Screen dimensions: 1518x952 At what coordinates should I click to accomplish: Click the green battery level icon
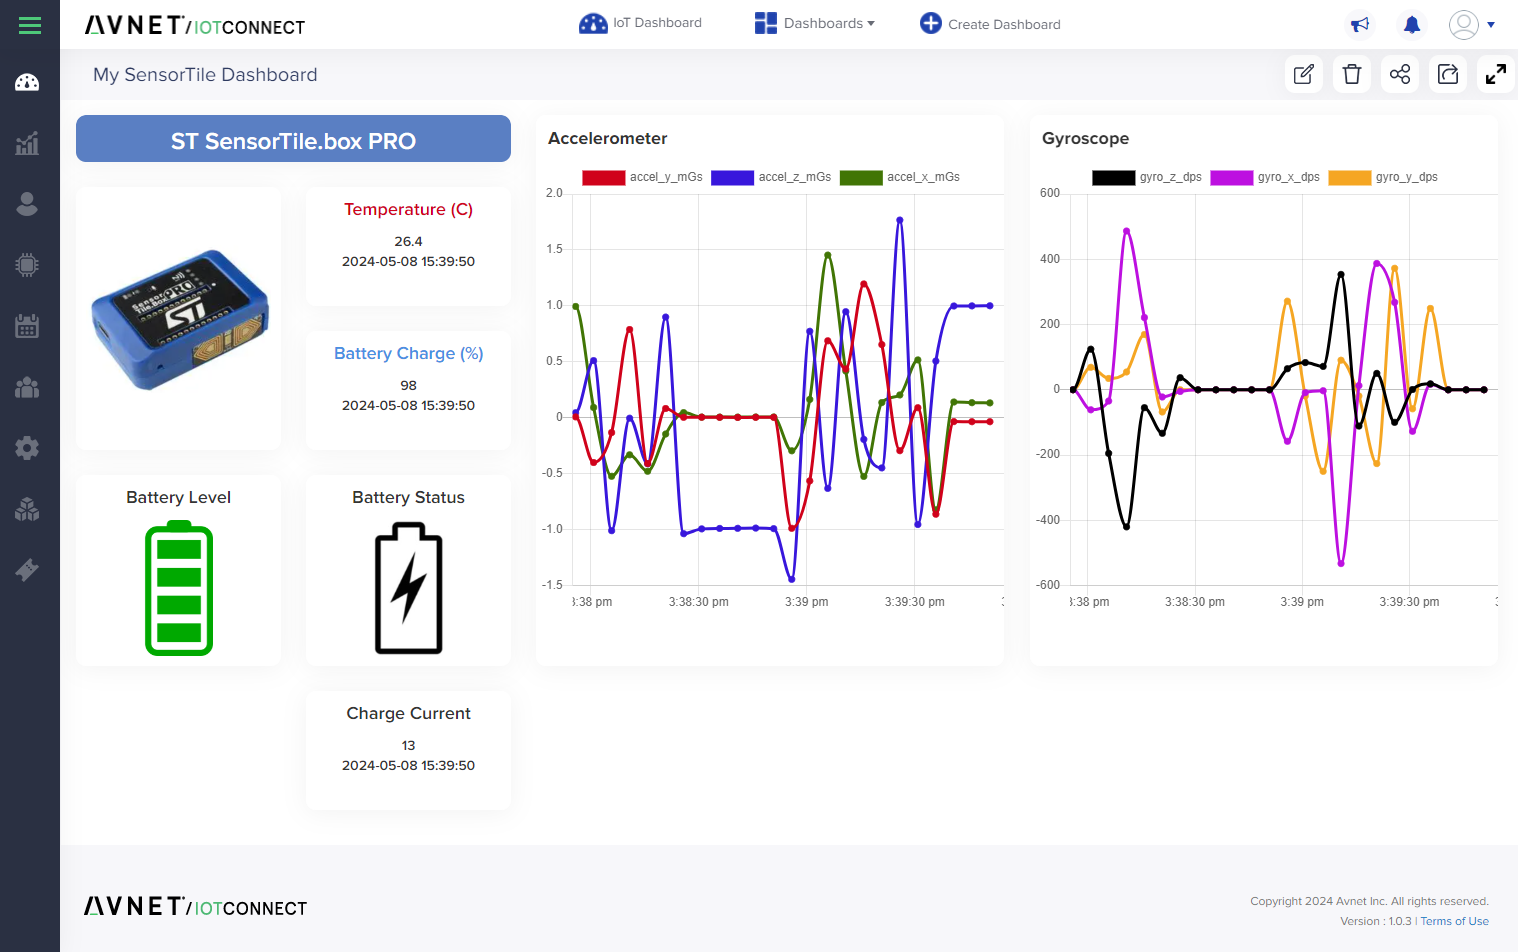179,589
